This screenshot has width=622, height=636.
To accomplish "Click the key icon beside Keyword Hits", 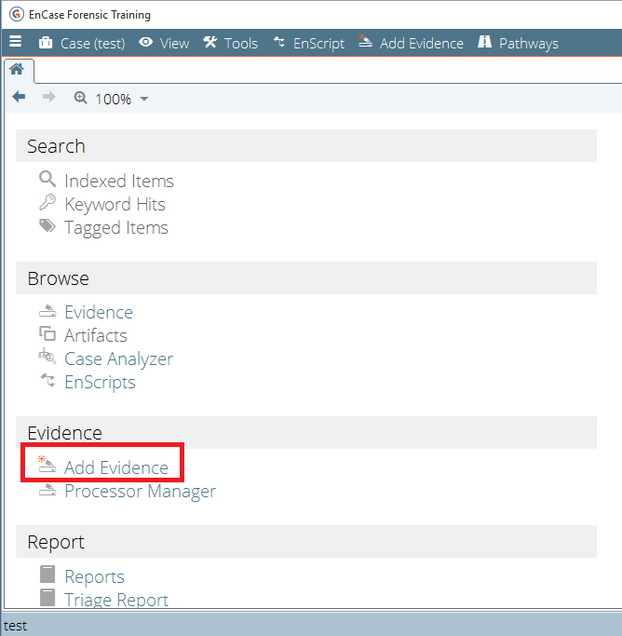I will coord(47,203).
